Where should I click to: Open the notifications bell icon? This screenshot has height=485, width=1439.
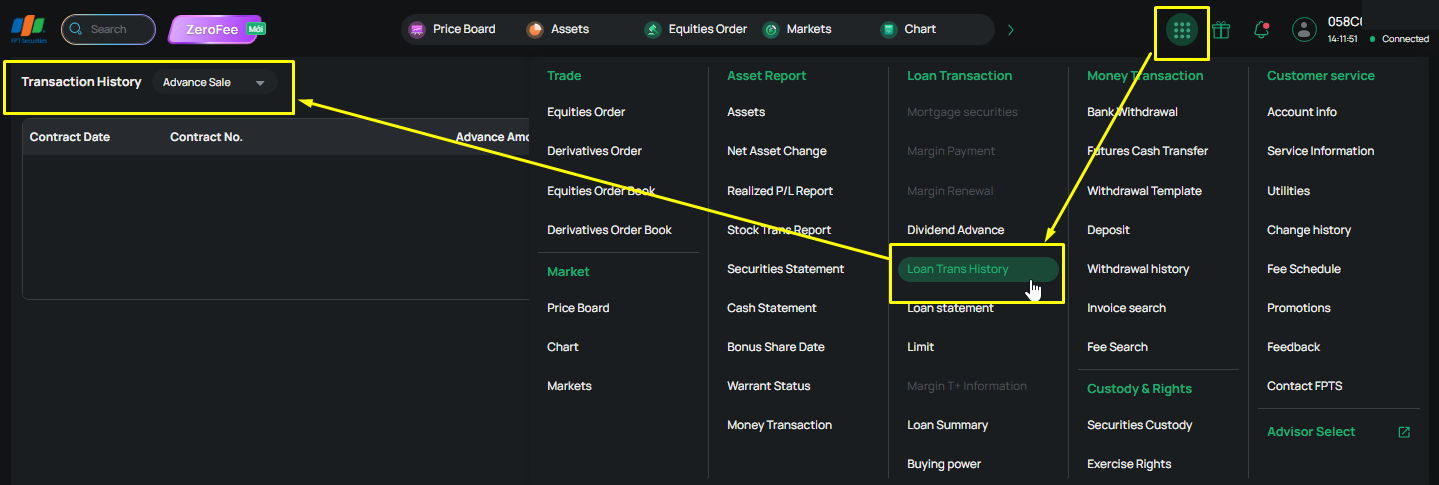pos(1261,30)
